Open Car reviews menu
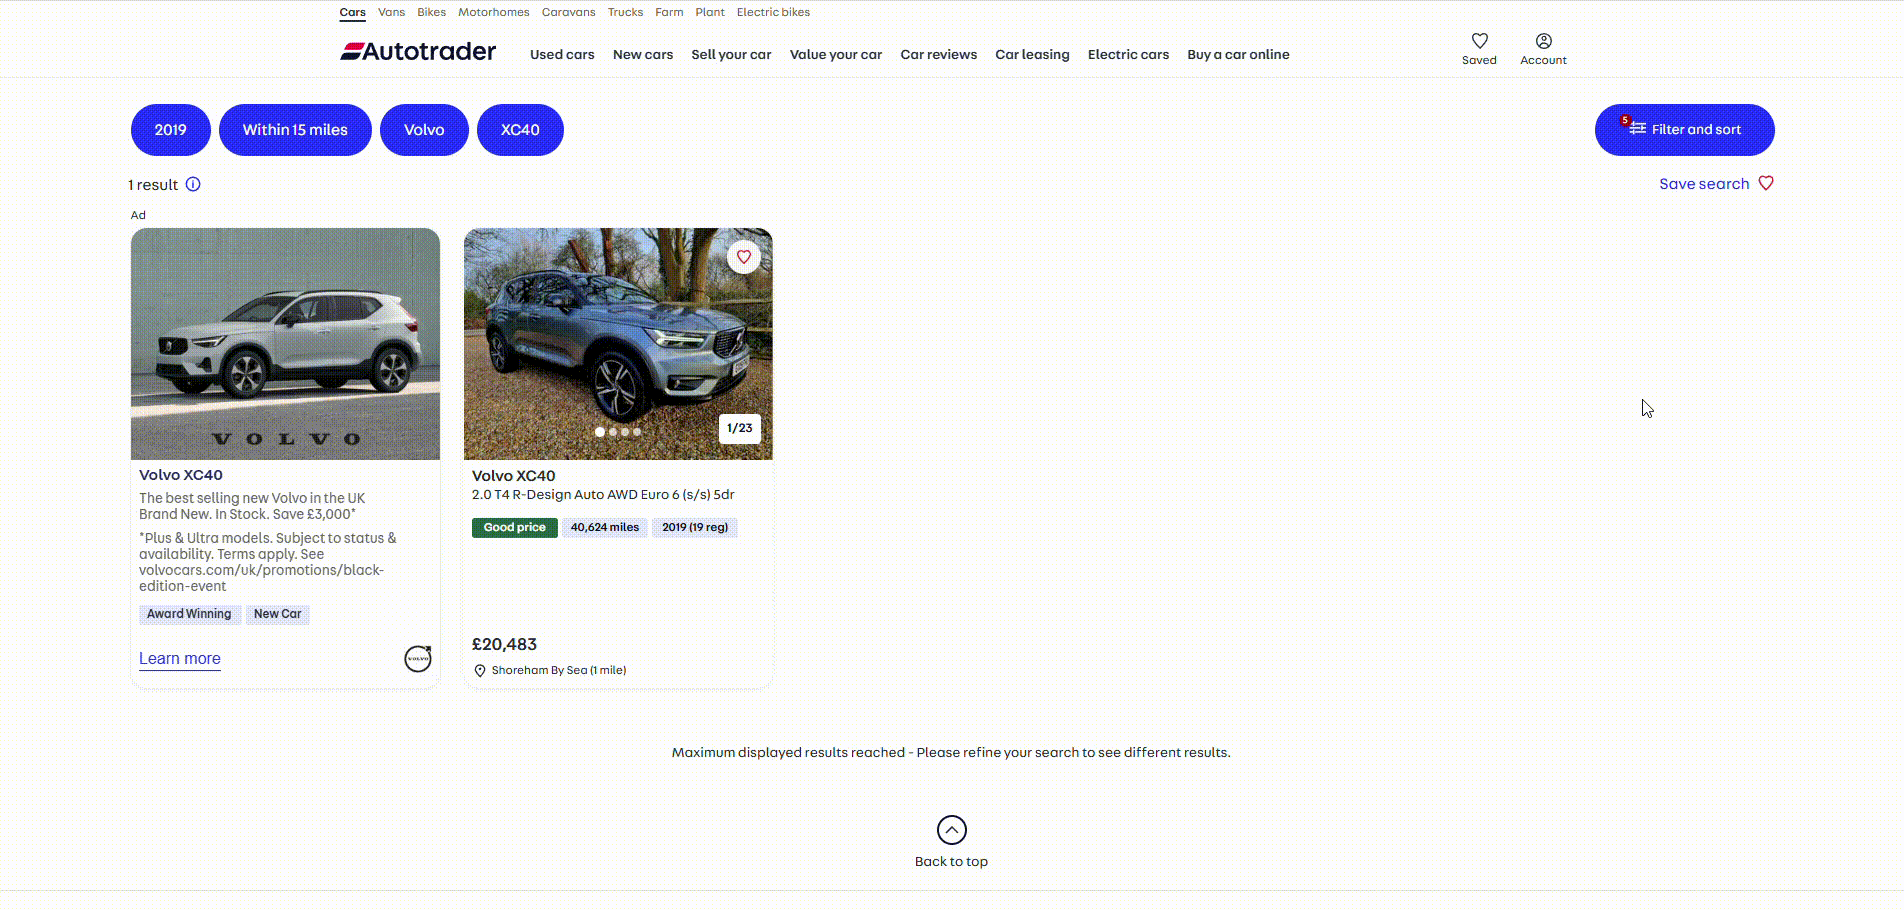 [x=938, y=55]
